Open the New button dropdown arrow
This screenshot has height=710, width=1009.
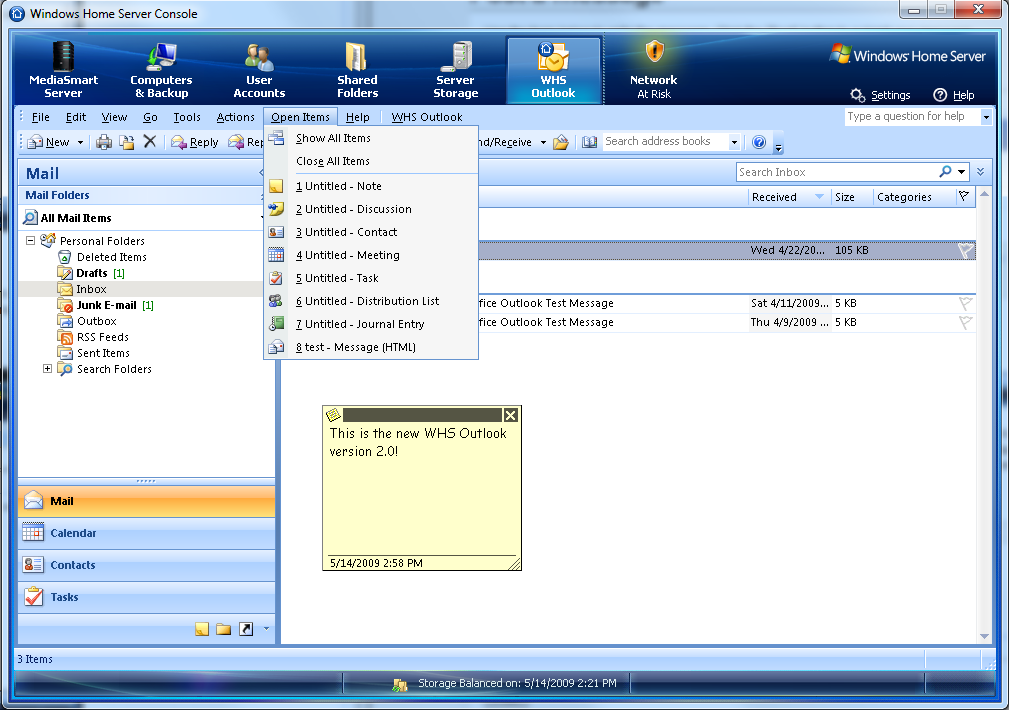80,142
